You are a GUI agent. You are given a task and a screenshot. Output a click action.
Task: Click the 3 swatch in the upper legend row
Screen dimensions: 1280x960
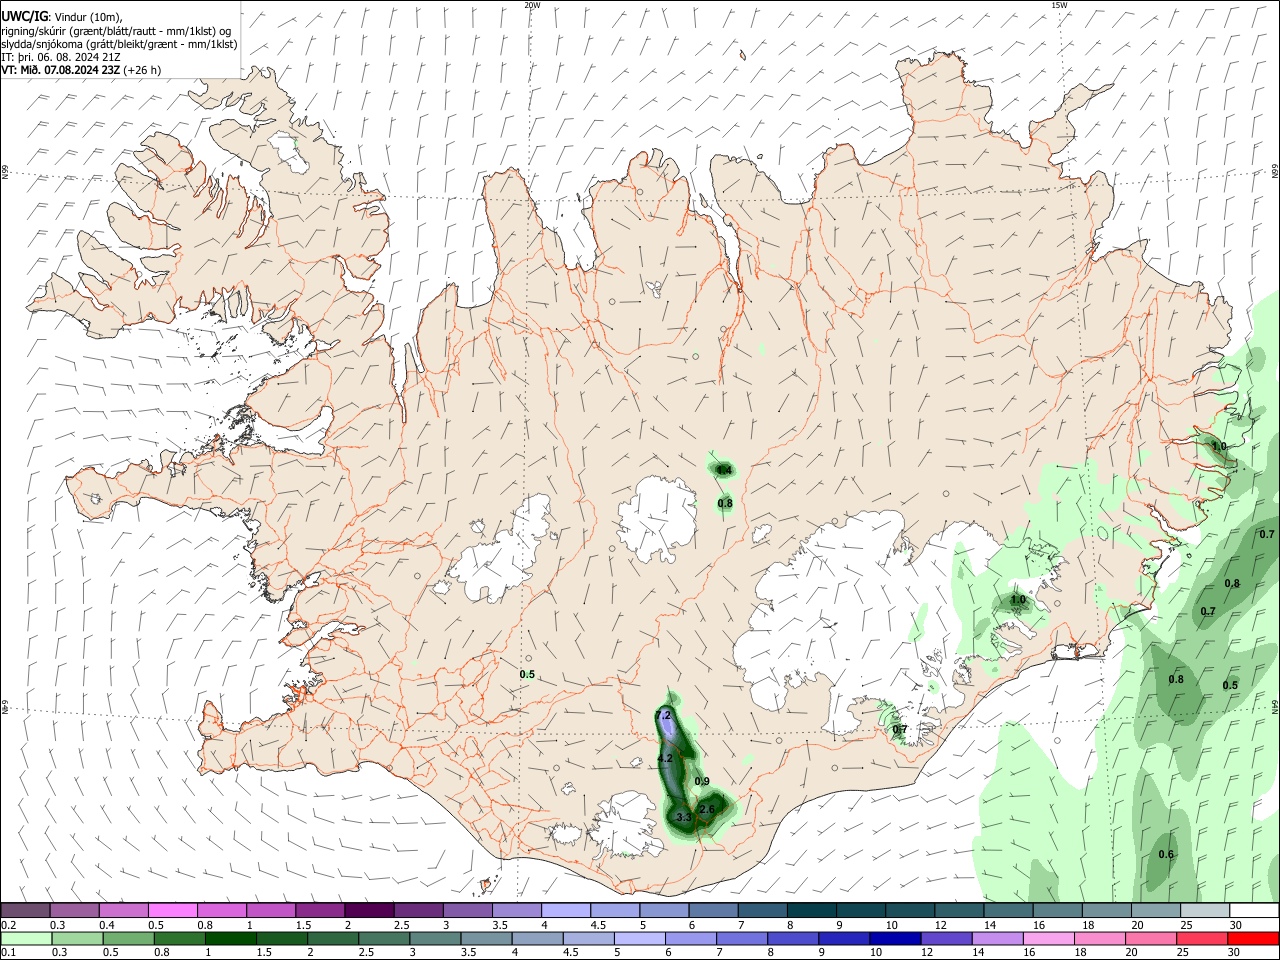[x=468, y=910]
